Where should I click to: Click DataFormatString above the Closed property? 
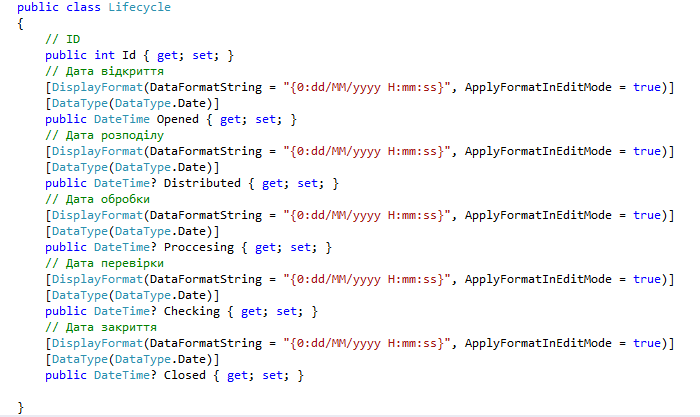click(206, 344)
